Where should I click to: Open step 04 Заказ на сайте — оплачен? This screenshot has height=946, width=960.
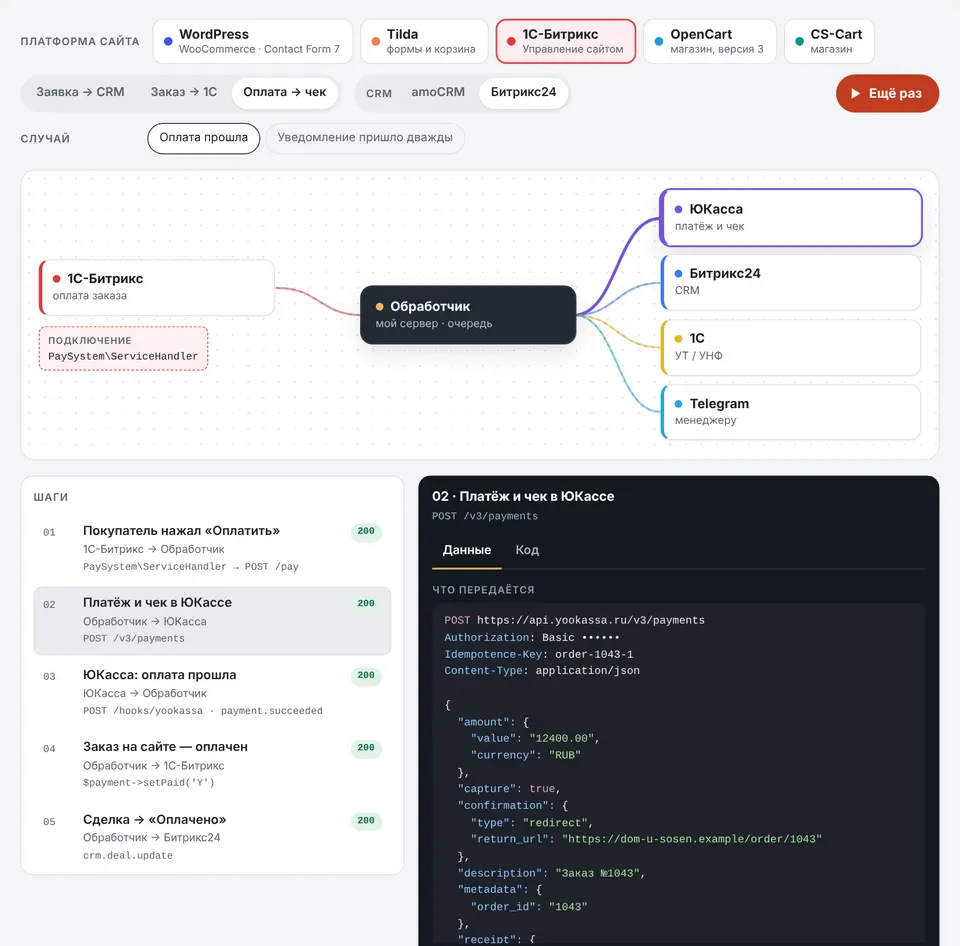[212, 764]
